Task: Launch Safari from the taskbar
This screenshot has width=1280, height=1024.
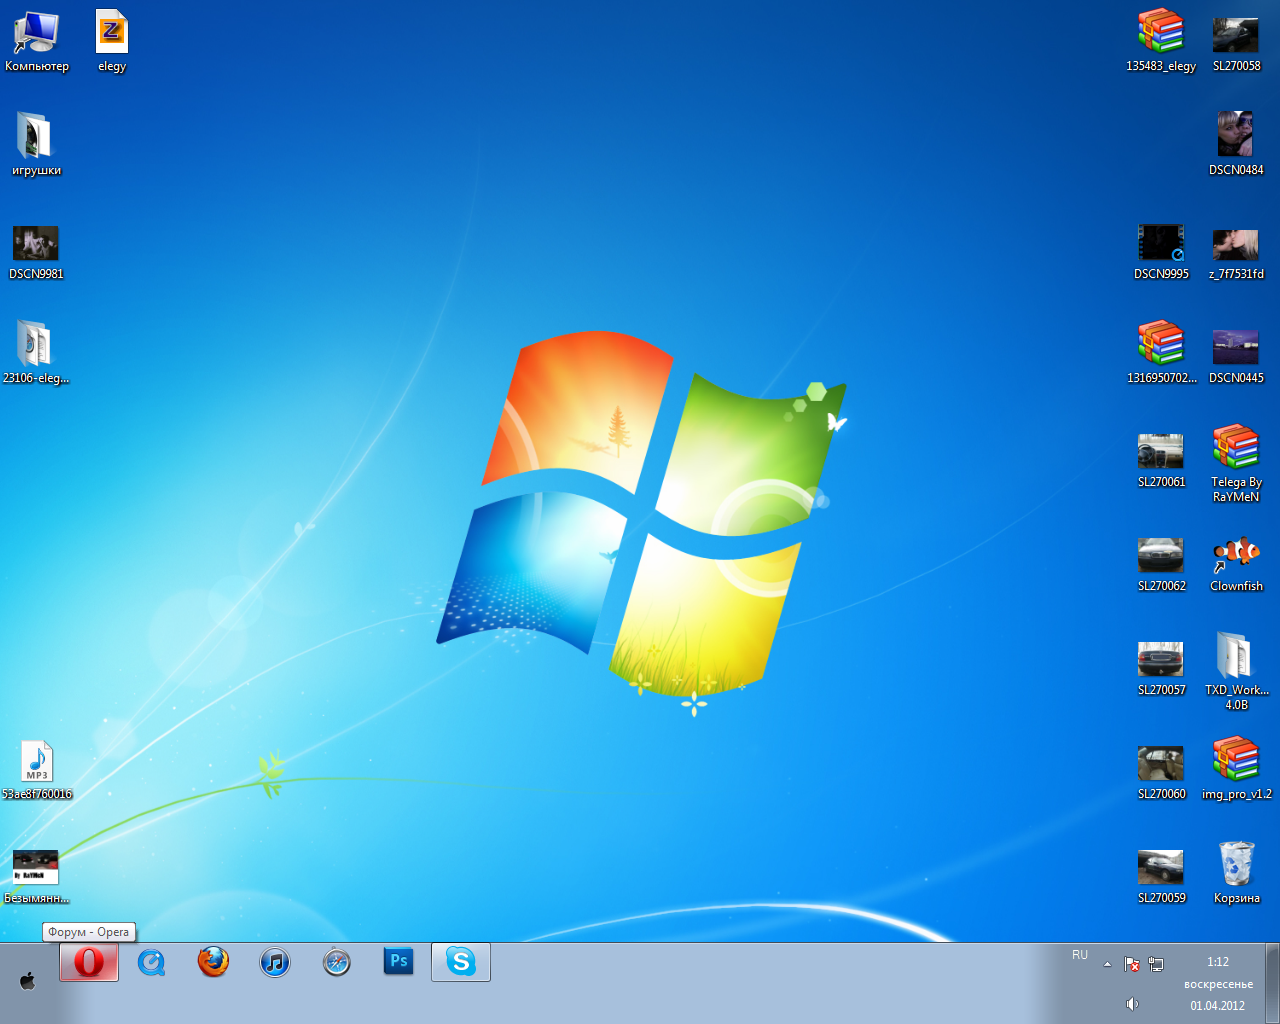Action: click(x=337, y=962)
